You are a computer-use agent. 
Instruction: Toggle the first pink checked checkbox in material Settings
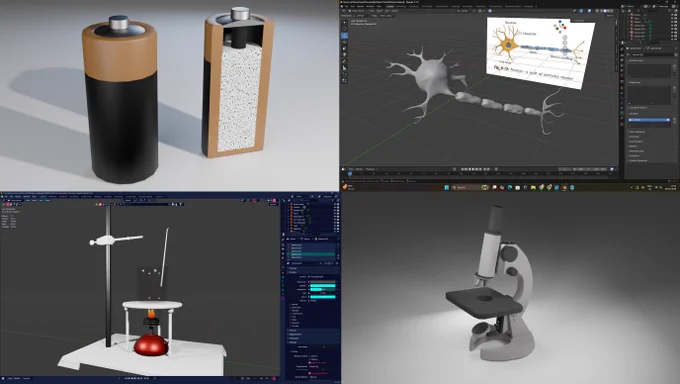click(x=310, y=362)
